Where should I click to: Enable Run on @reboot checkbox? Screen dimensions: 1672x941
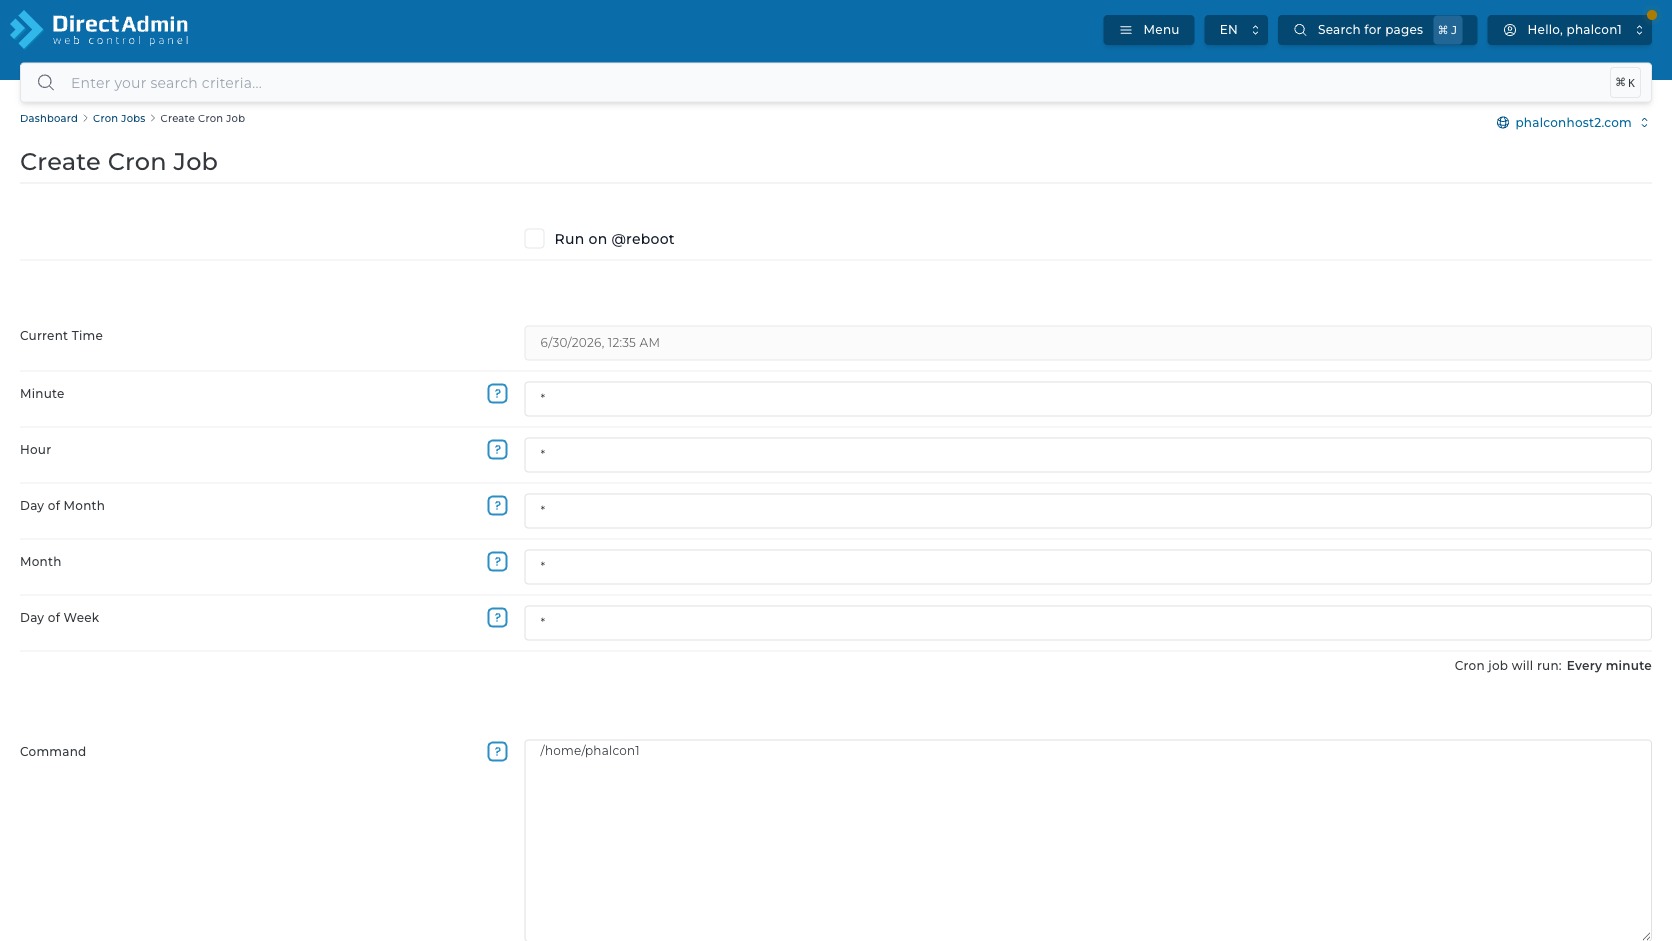pyautogui.click(x=535, y=239)
